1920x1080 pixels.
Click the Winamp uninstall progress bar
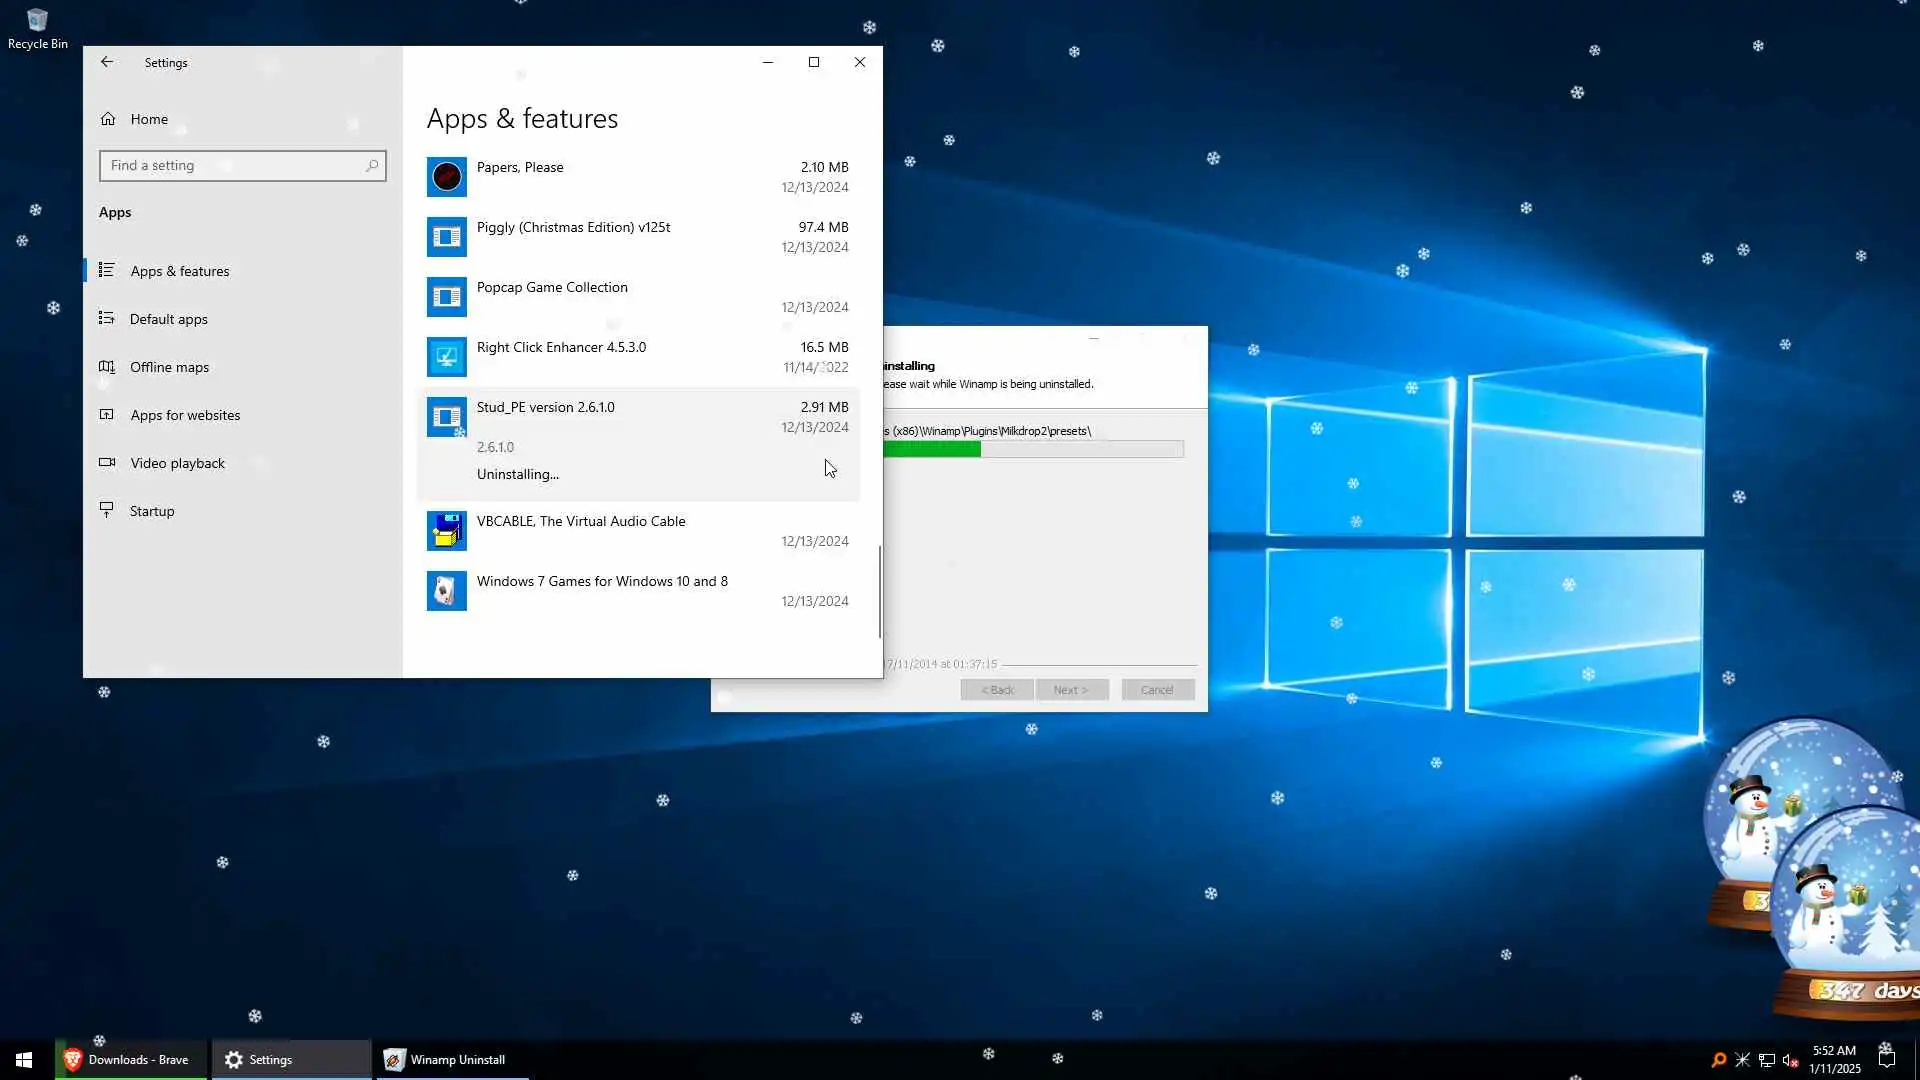pos(1033,450)
